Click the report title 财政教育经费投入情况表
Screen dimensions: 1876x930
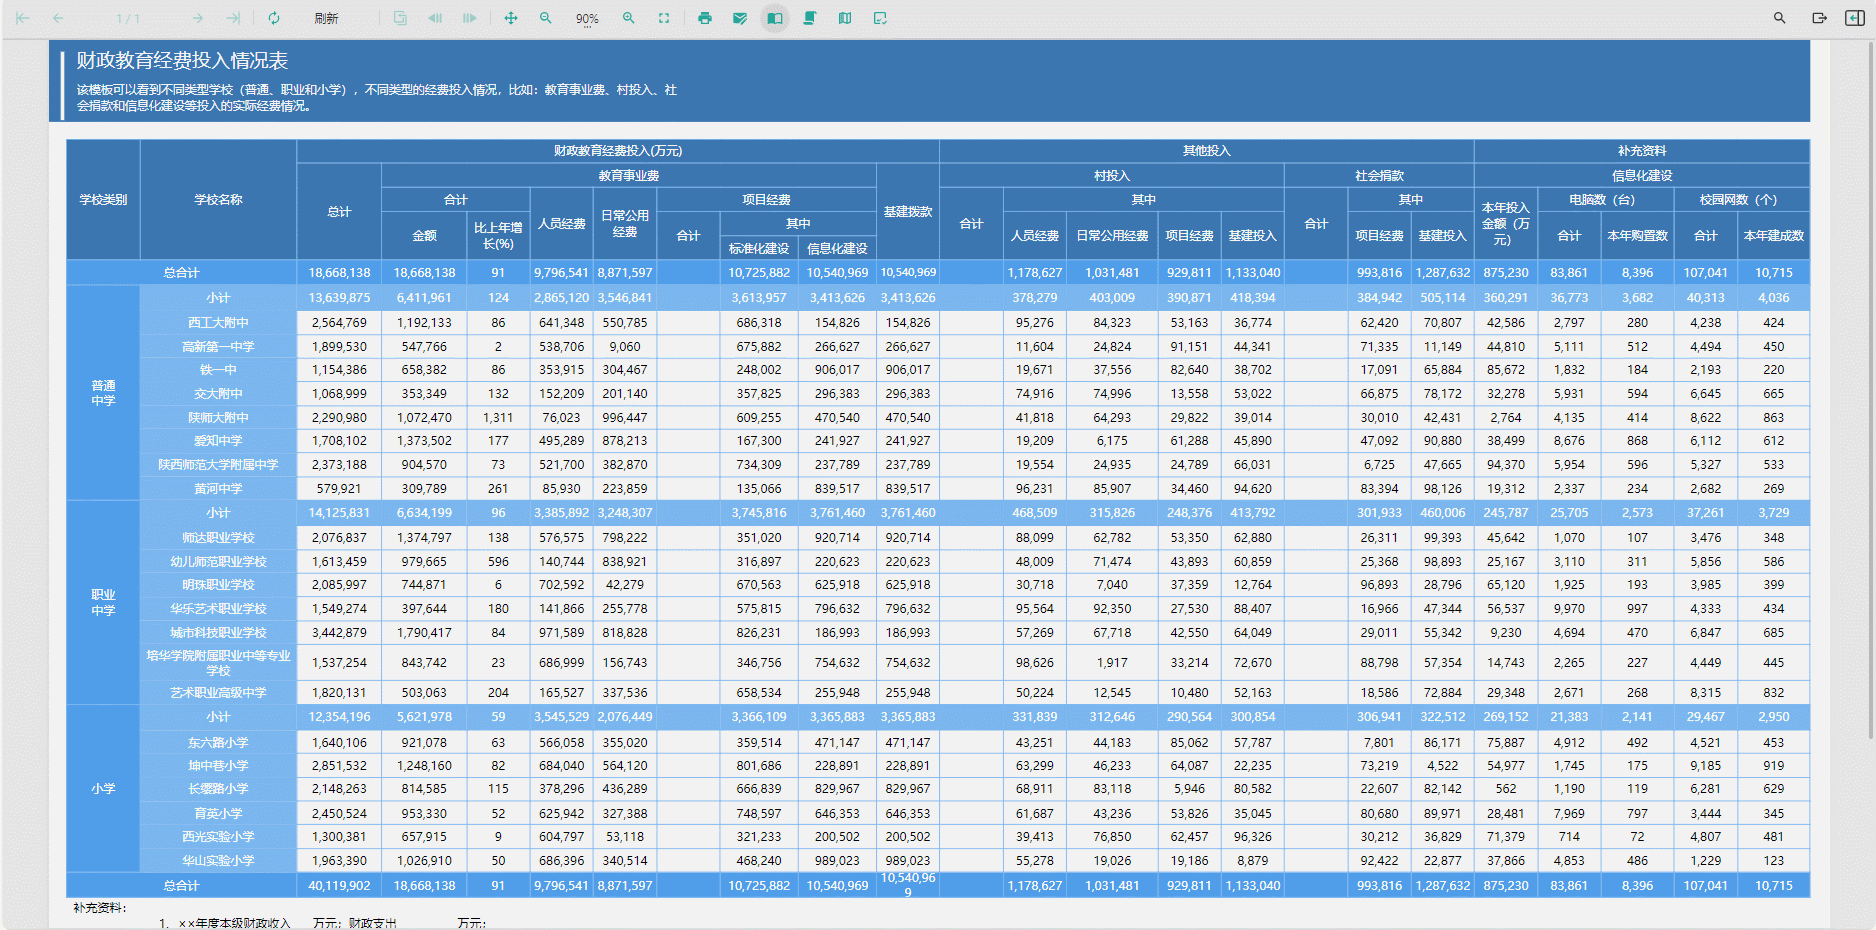point(182,61)
